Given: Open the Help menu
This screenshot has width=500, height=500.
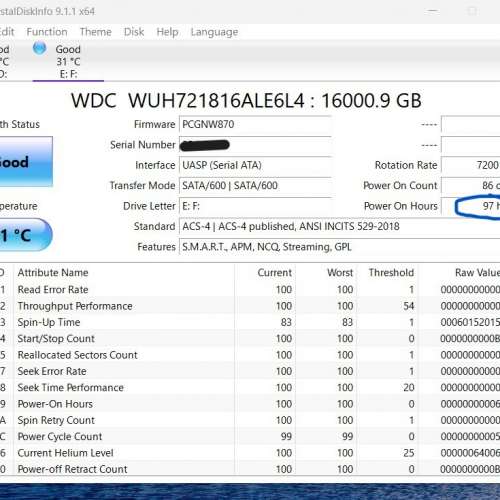Looking at the screenshot, I should 167,32.
